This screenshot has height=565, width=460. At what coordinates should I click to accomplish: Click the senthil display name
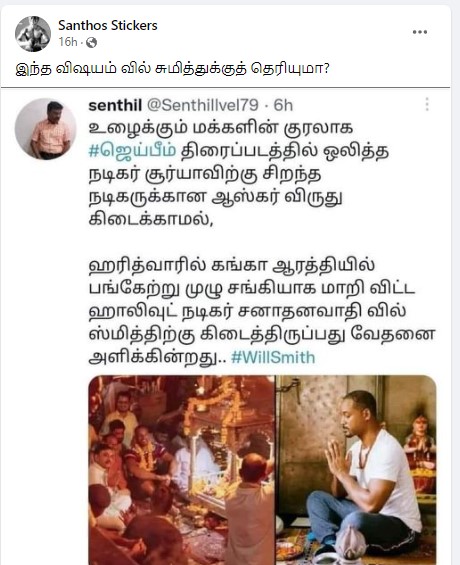(115, 106)
